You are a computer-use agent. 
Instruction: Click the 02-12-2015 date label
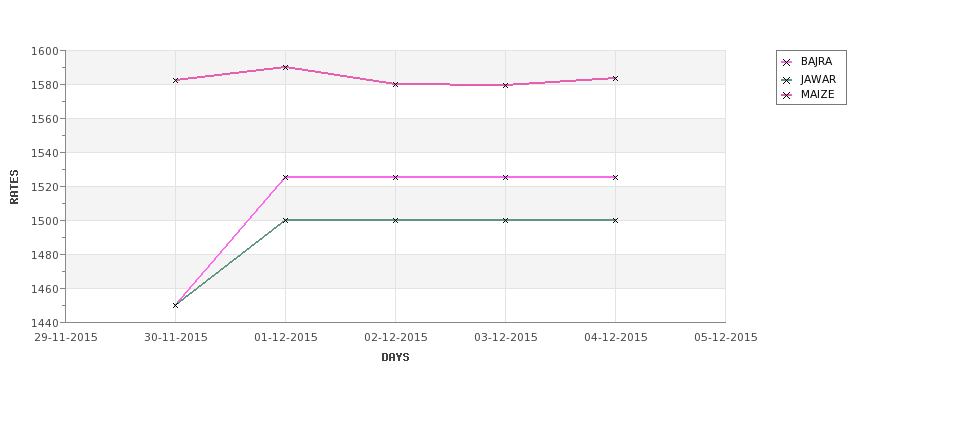[395, 338]
